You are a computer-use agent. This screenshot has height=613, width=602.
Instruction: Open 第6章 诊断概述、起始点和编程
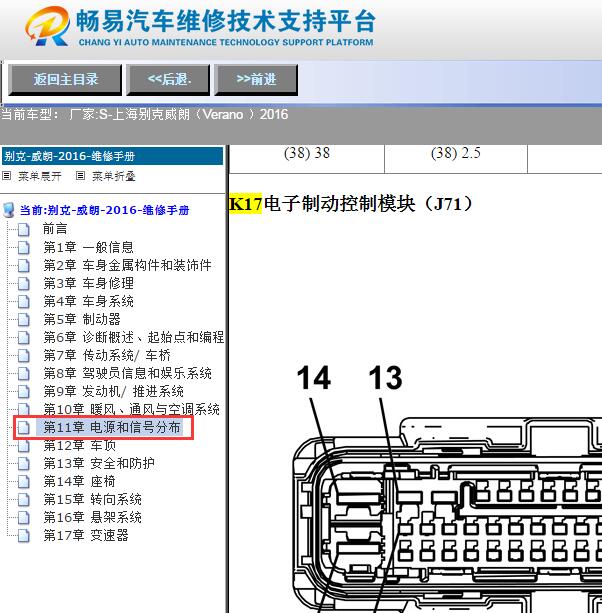click(133, 337)
